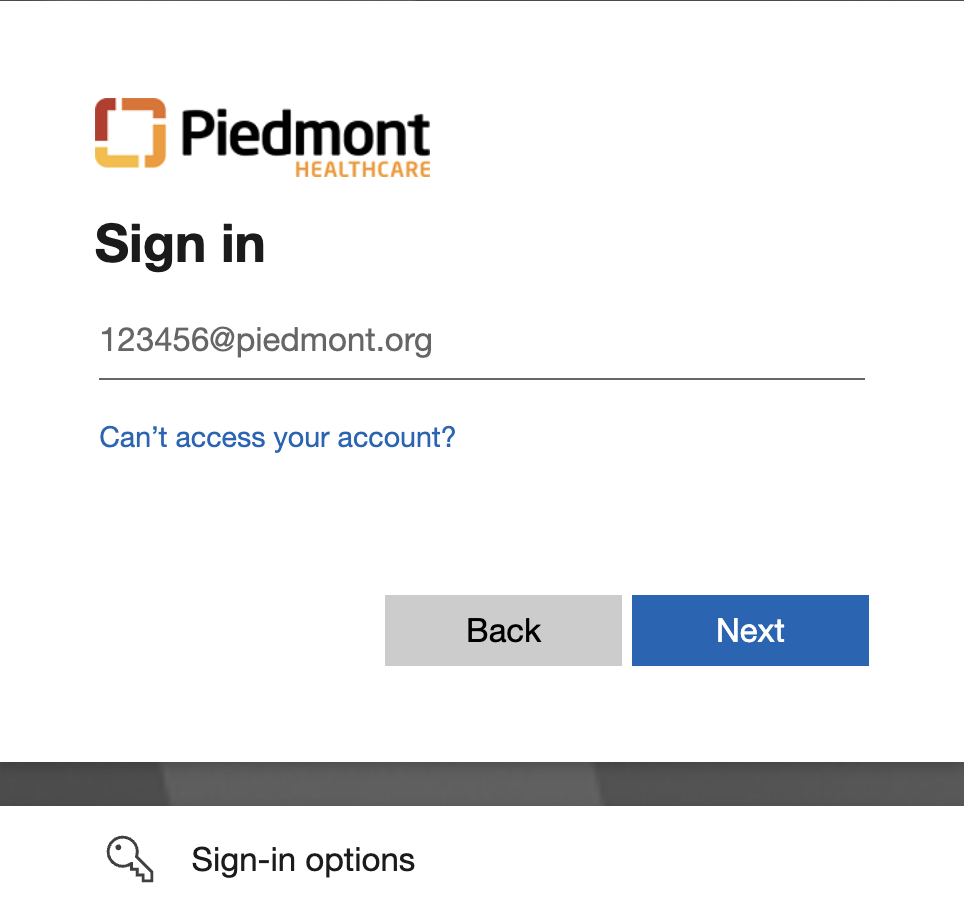
Task: Click the underline beneath the email field
Action: (x=480, y=379)
